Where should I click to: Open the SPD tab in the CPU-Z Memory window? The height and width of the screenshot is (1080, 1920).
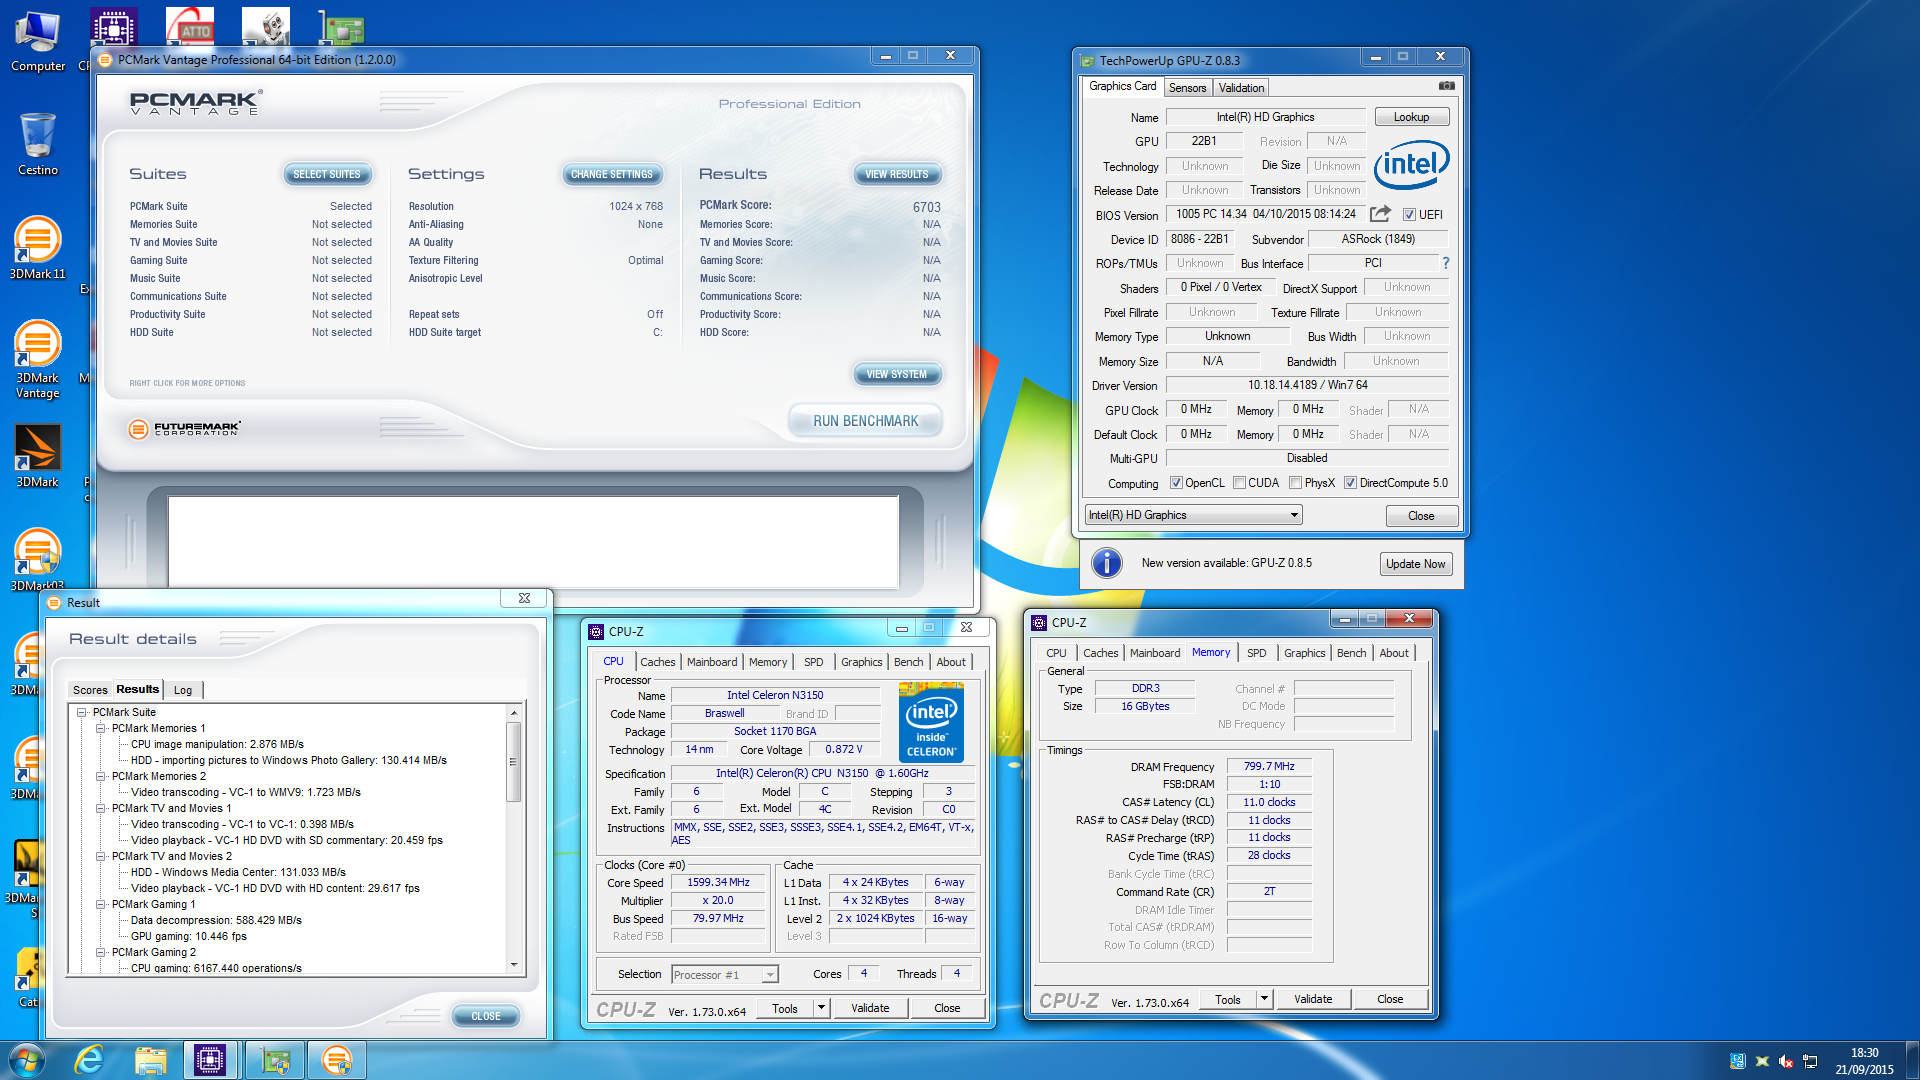tap(1256, 653)
